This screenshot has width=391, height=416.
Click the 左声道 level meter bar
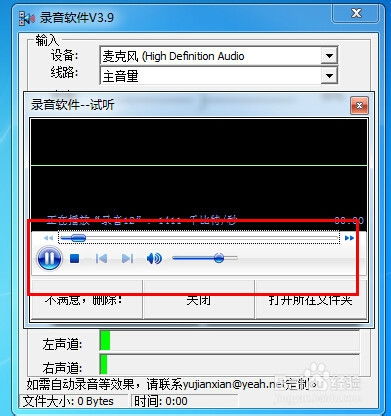point(229,340)
